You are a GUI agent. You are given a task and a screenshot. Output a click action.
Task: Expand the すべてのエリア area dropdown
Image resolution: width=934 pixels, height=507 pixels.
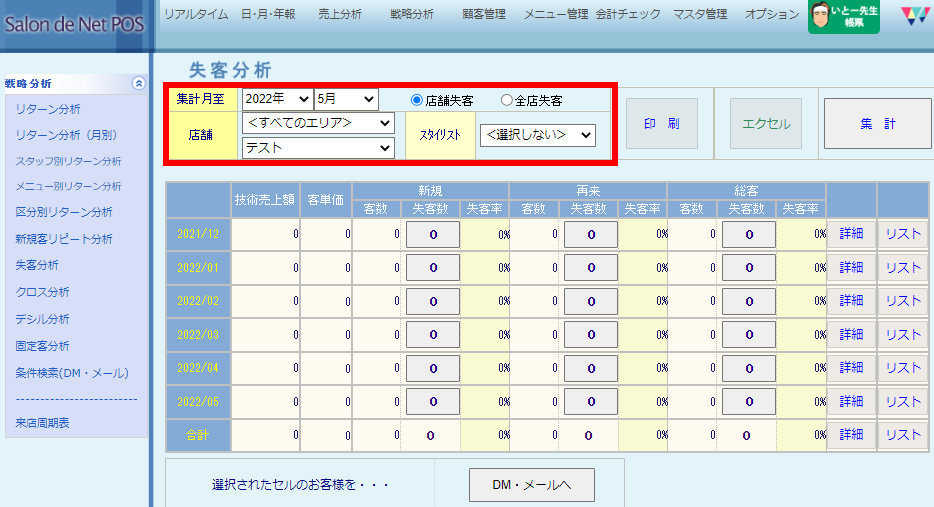(318, 123)
